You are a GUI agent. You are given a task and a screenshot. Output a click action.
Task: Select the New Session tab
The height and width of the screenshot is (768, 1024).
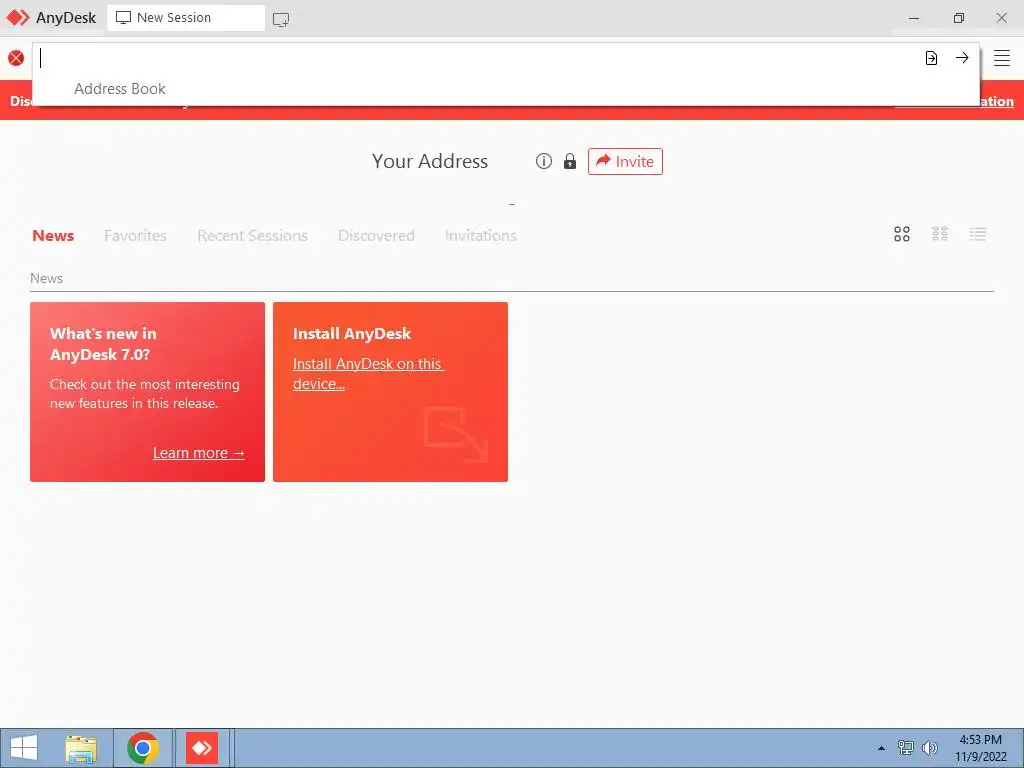(x=185, y=18)
